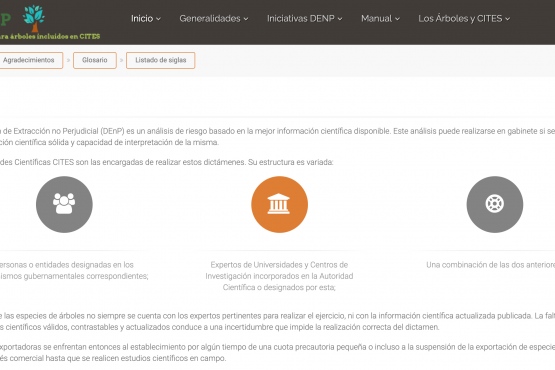555x370 pixels.
Task: Open the Los Árboles y CITES menu
Action: pos(460,18)
